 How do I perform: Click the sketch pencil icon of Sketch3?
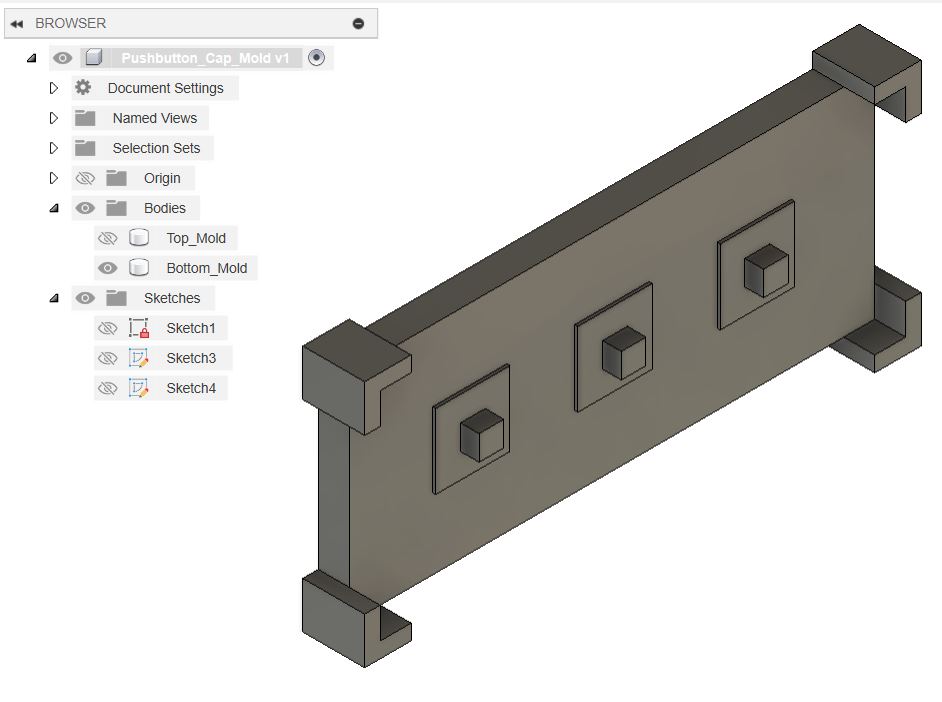[139, 358]
